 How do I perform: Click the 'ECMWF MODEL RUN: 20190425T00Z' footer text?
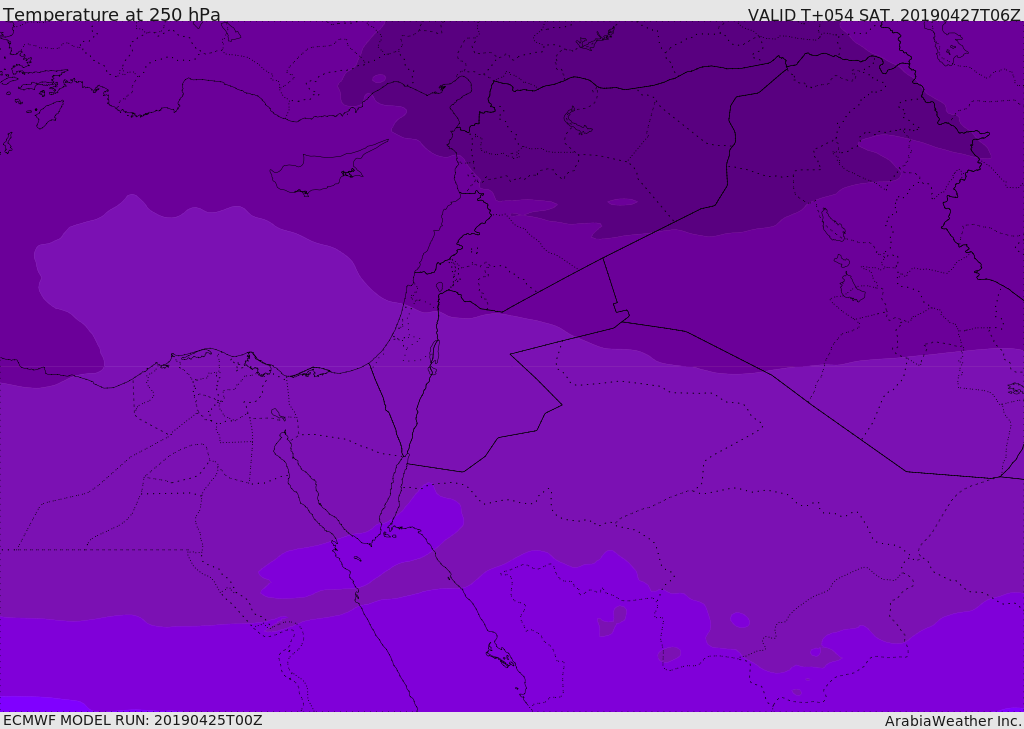click(133, 720)
